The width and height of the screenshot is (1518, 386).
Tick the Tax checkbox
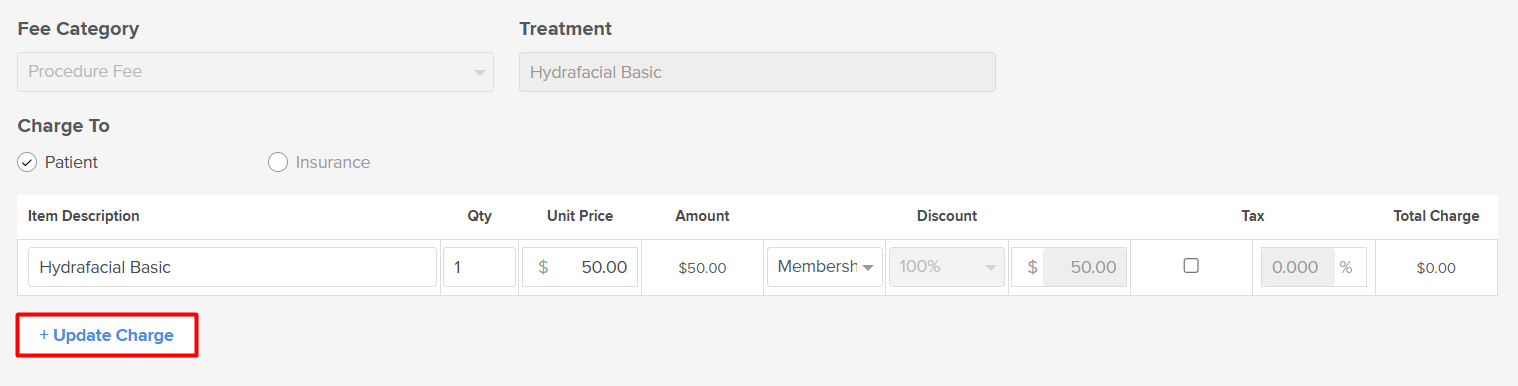(x=1190, y=266)
